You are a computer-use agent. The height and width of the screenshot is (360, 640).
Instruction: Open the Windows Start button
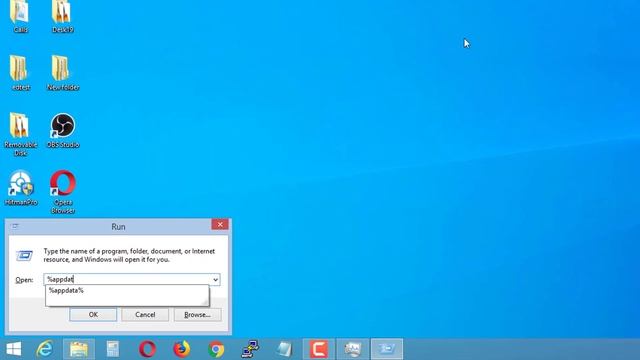click(x=14, y=349)
